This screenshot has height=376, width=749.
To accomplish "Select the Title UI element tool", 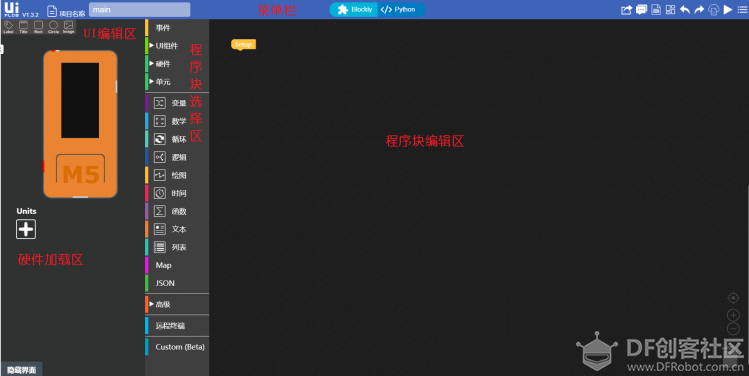I will (23, 27).
